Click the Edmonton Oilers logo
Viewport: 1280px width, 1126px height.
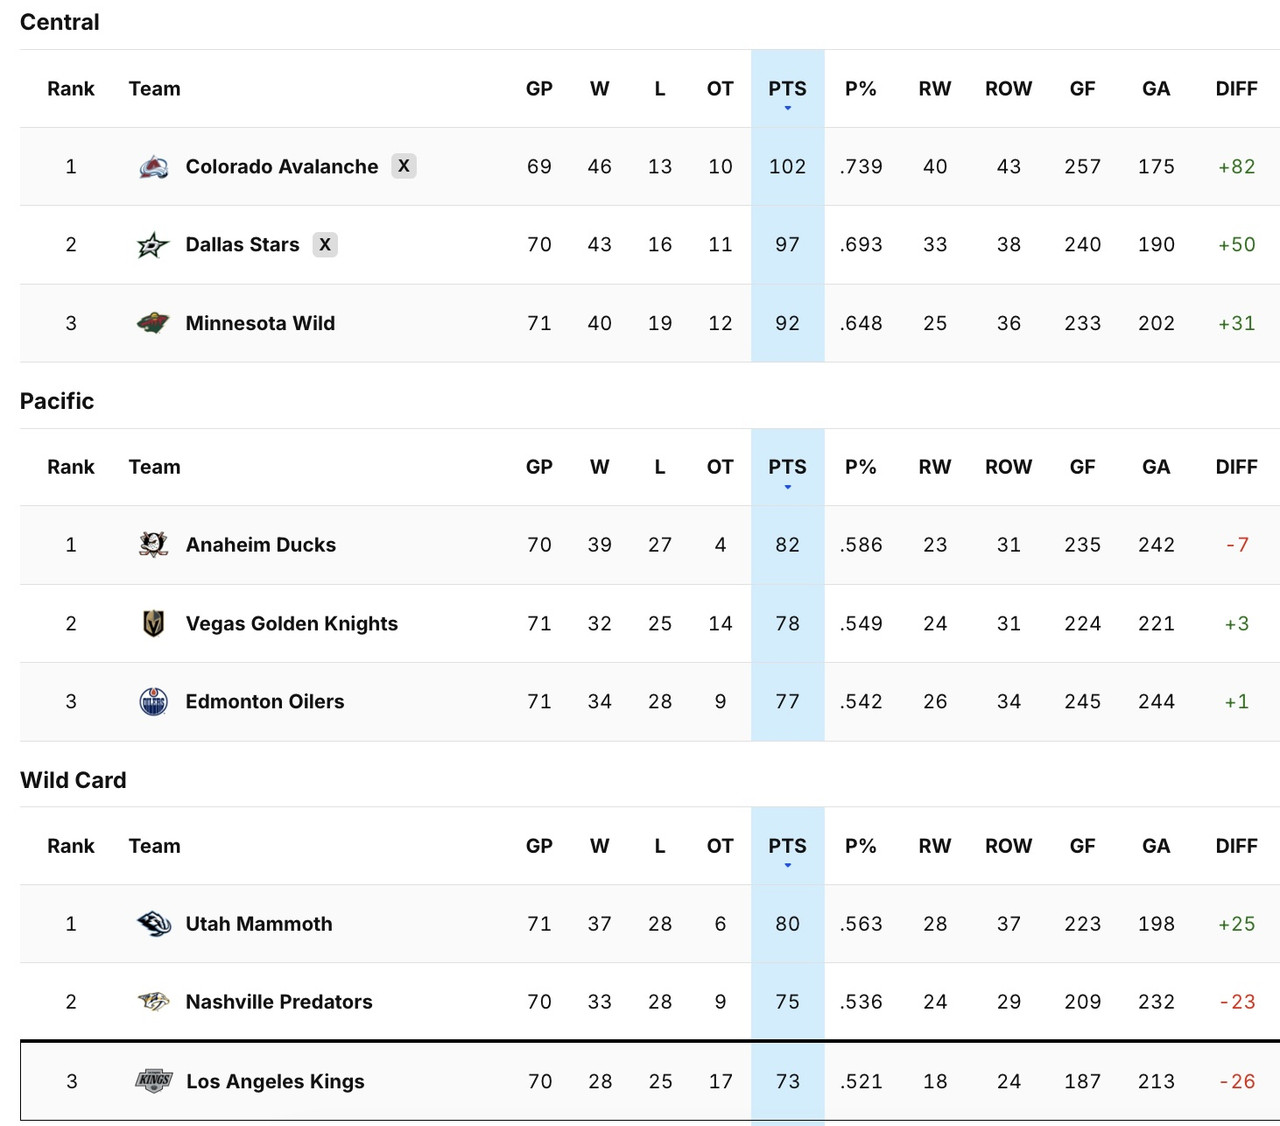151,701
